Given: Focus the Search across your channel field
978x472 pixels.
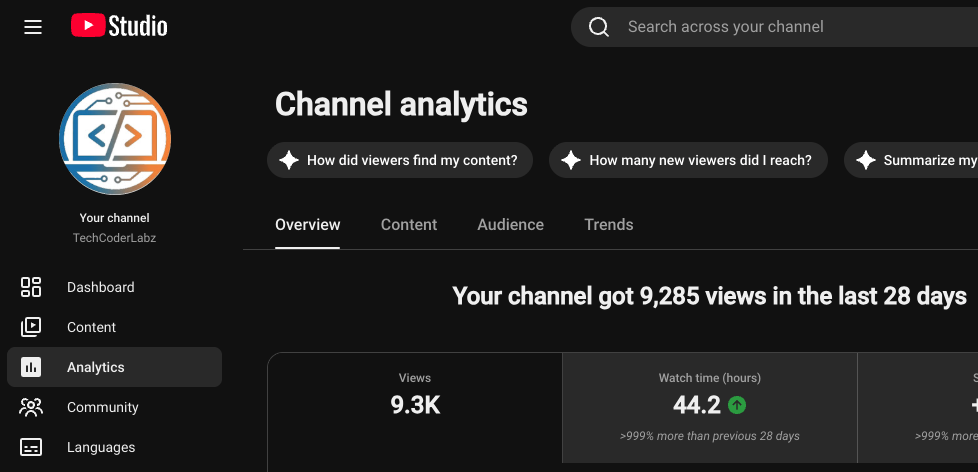Looking at the screenshot, I should (774, 27).
